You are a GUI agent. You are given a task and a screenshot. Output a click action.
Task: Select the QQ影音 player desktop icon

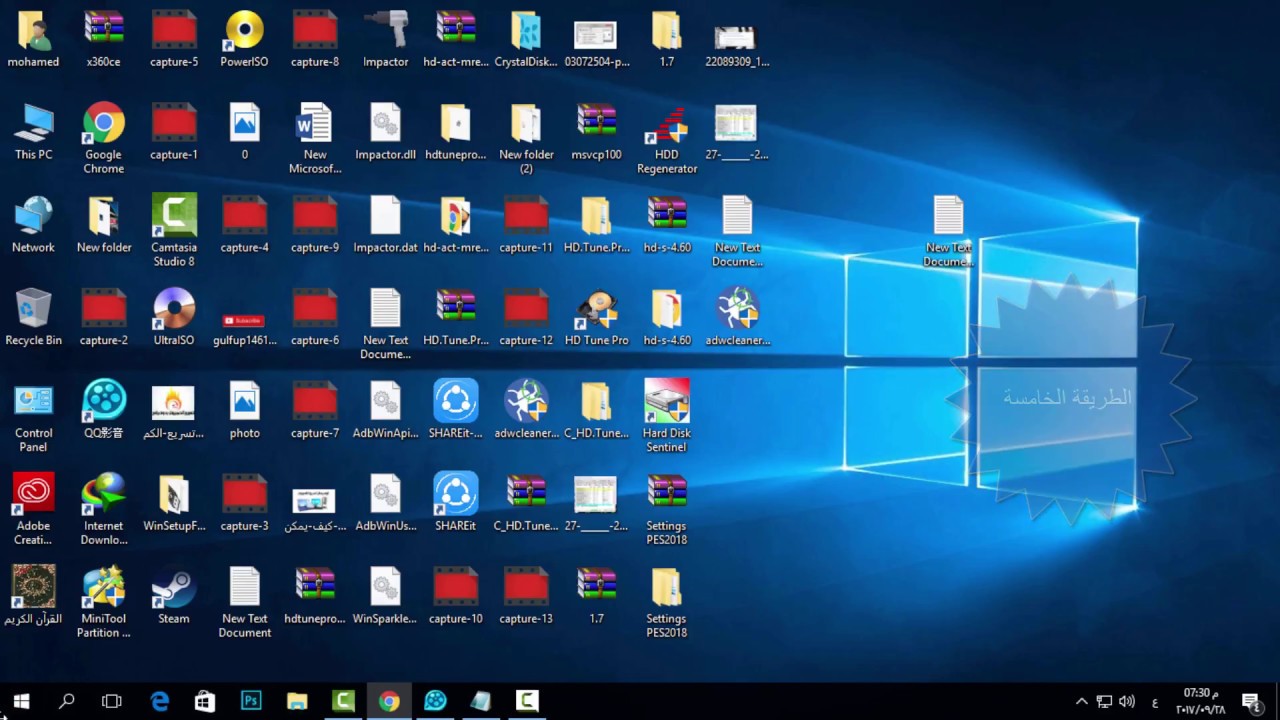click(104, 410)
